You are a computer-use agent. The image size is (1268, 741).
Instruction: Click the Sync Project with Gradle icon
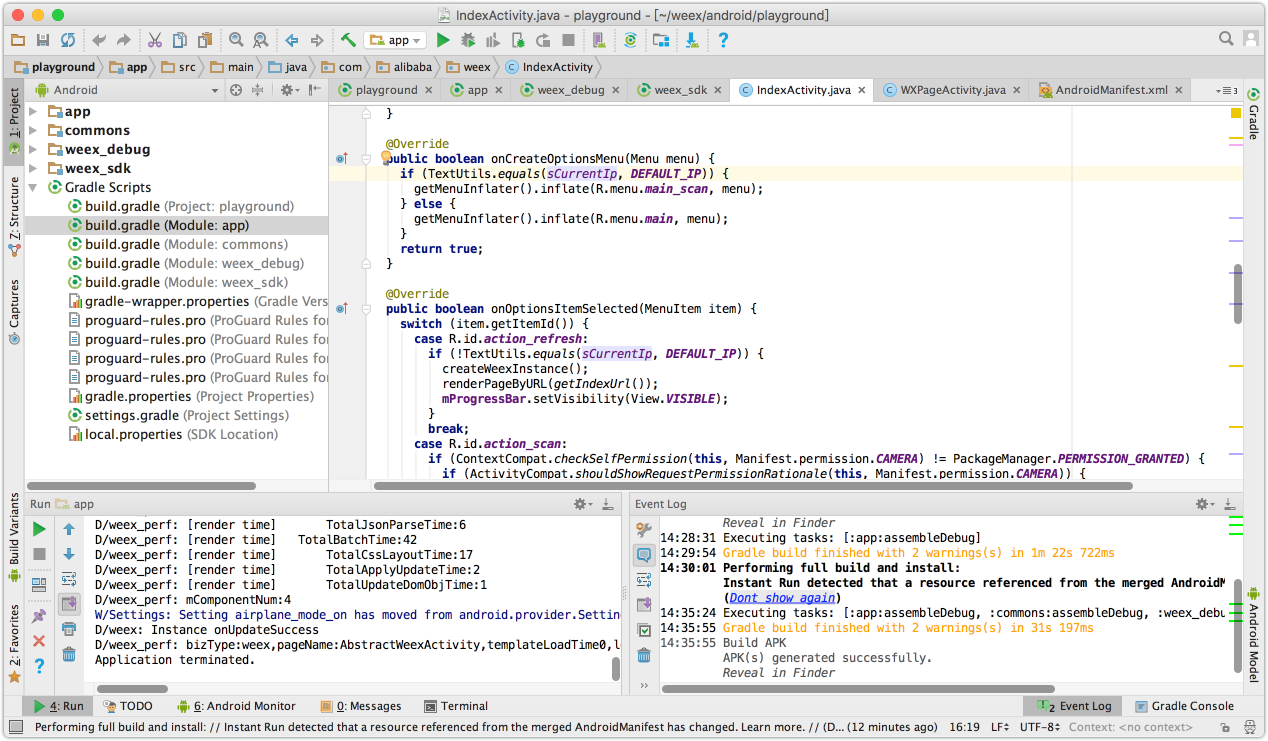(x=631, y=40)
